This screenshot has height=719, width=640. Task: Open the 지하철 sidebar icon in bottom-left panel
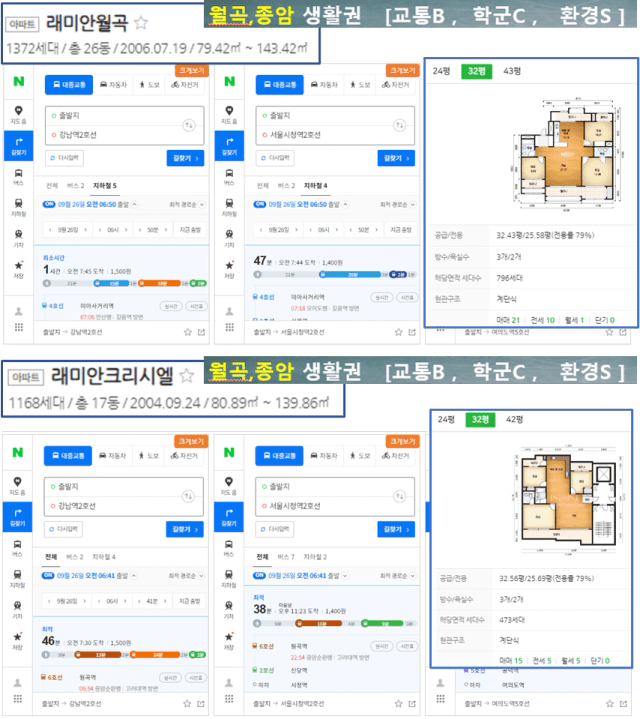[17, 578]
